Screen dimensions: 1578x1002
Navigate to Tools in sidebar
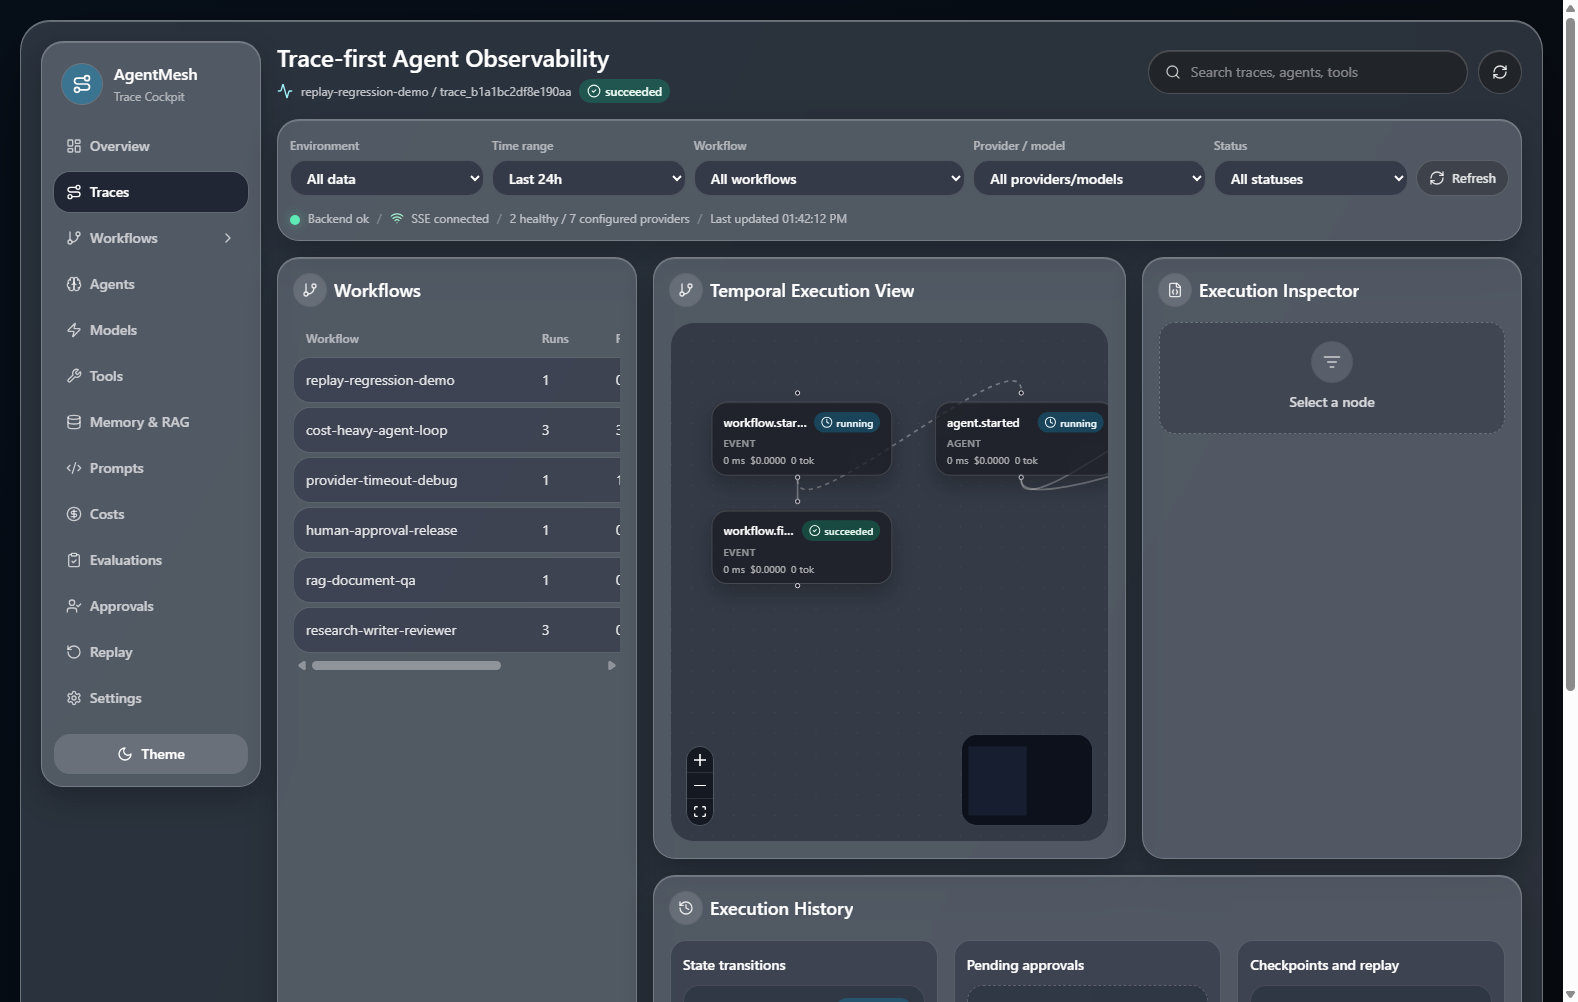point(151,376)
